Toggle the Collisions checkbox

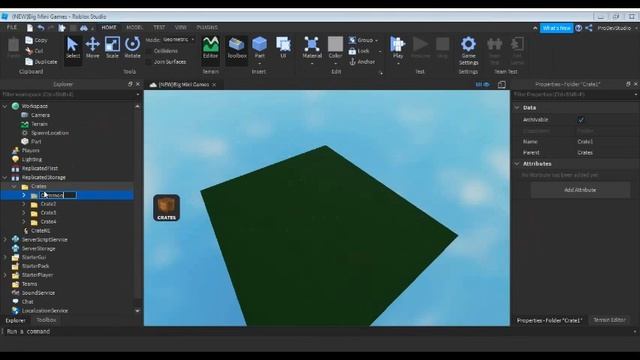coord(149,51)
